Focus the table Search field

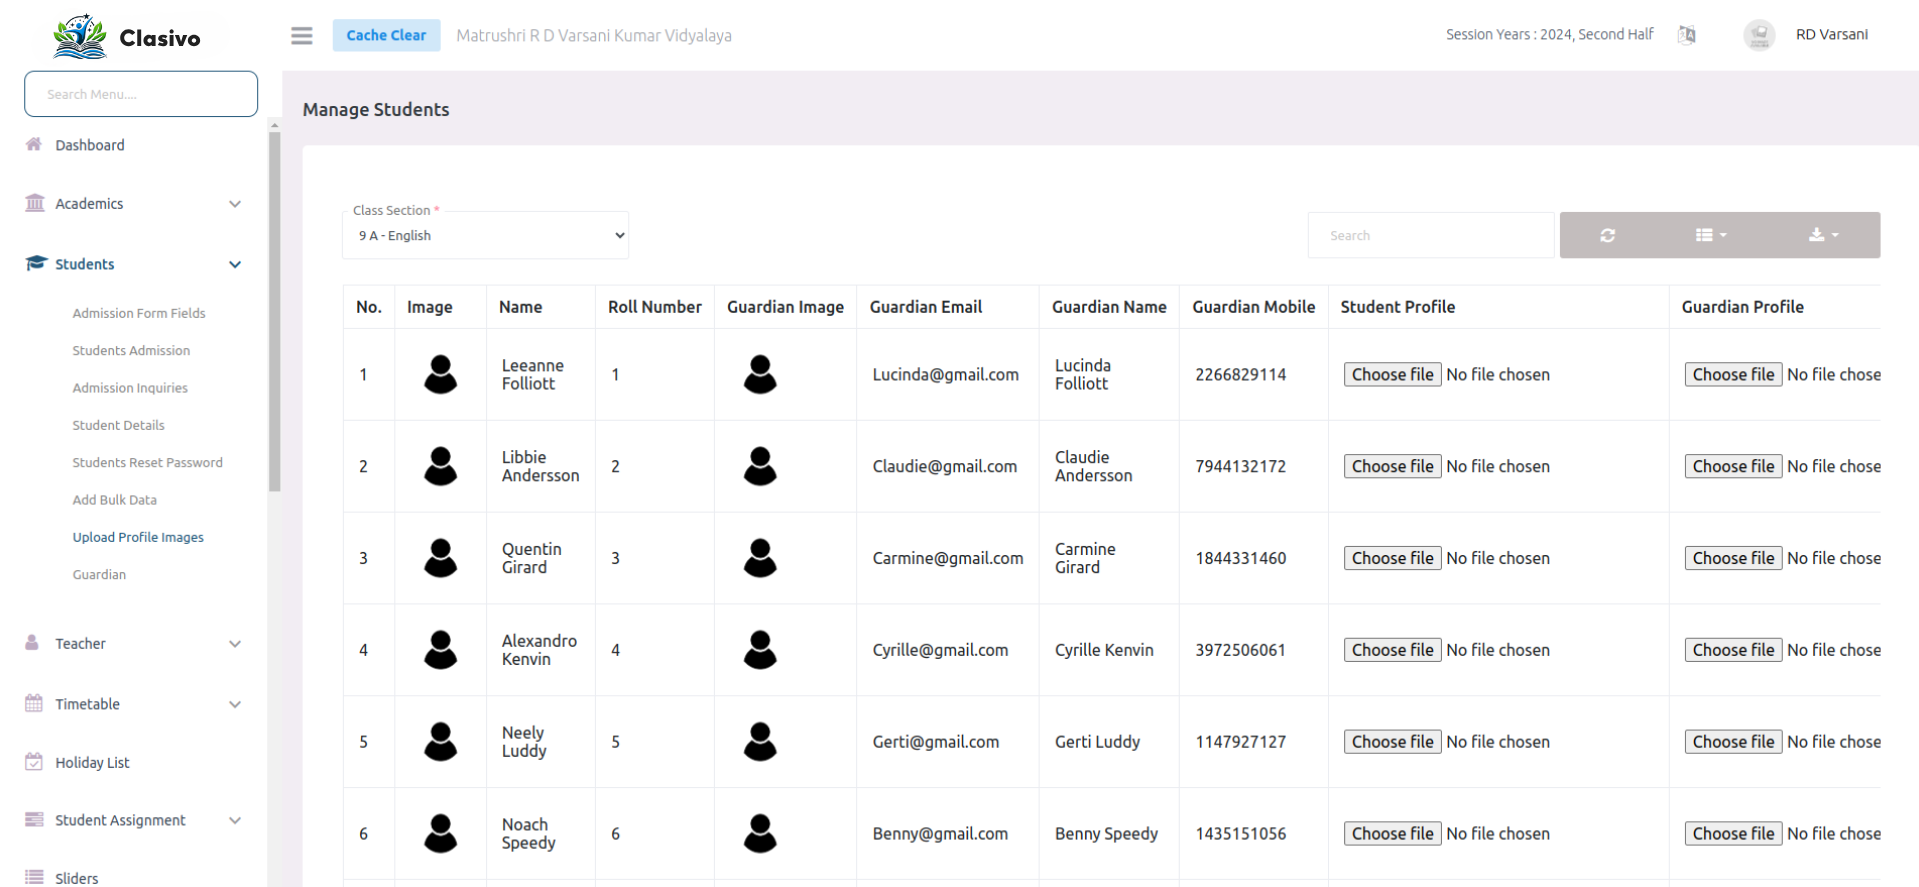pyautogui.click(x=1431, y=235)
